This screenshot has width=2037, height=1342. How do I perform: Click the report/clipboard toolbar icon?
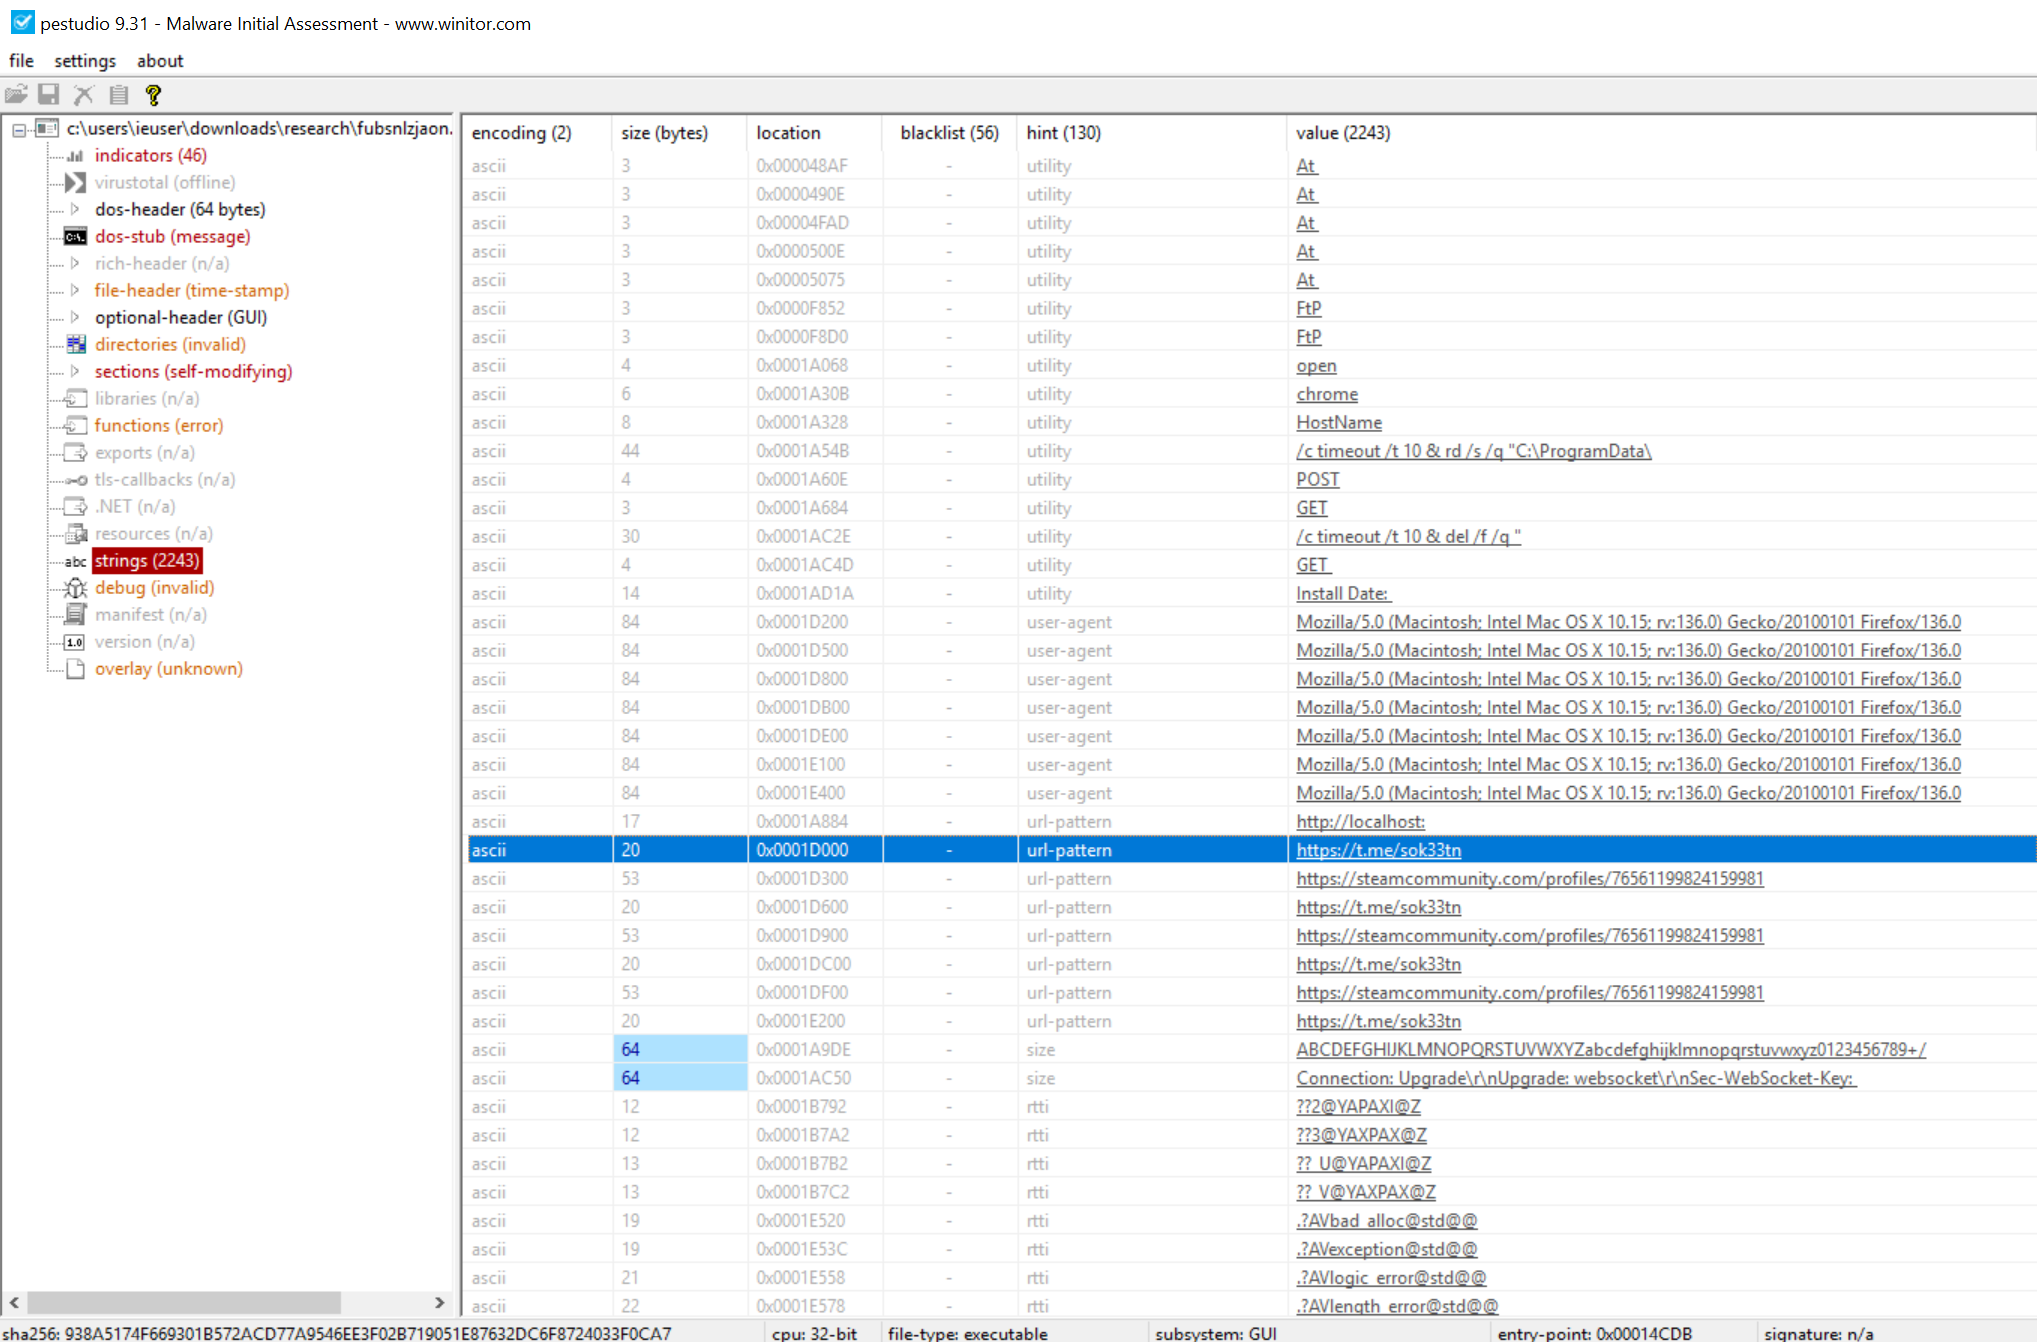[x=119, y=95]
